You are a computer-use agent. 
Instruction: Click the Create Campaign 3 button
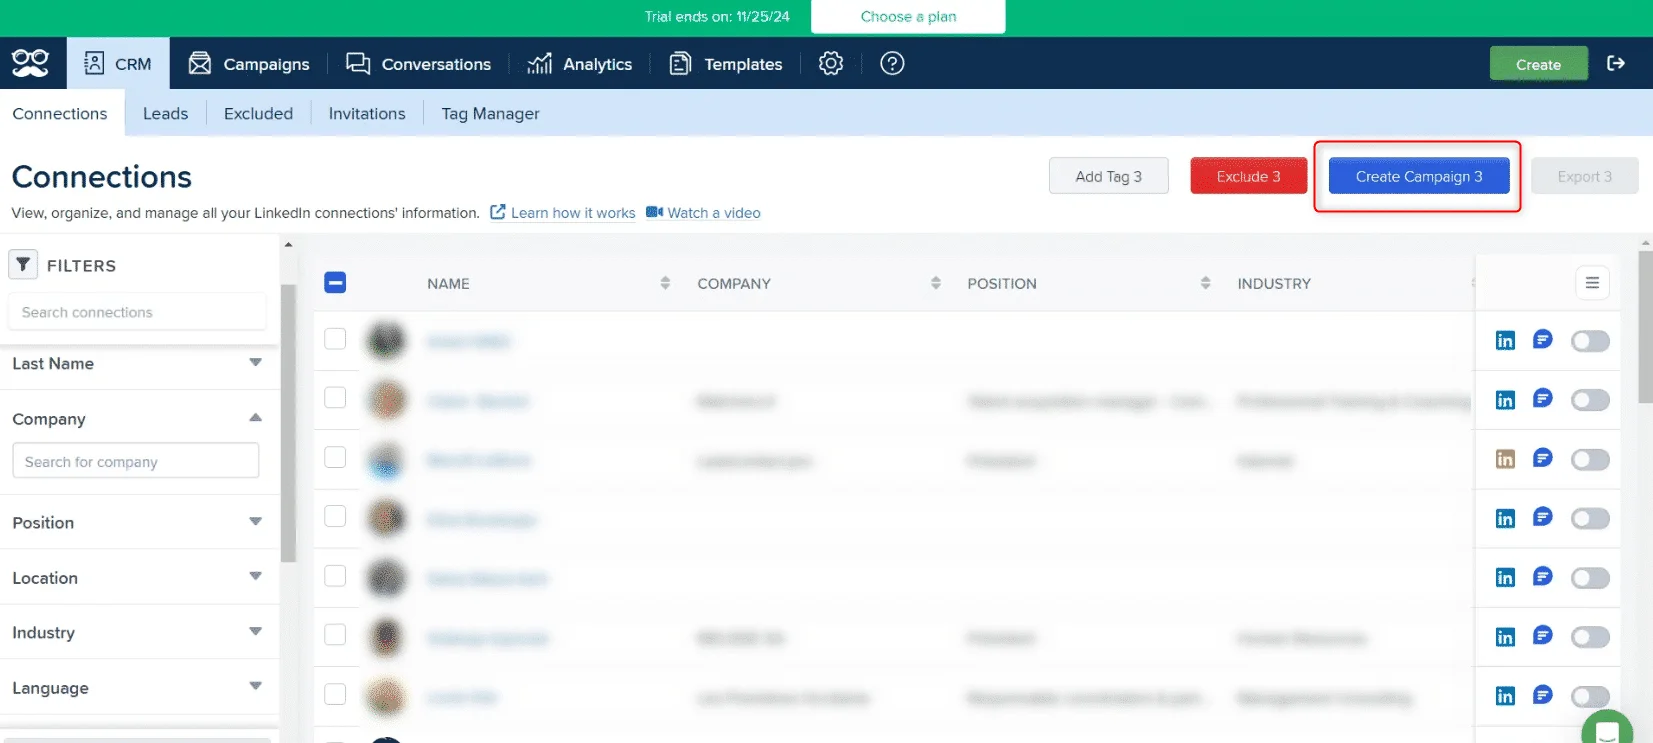coord(1419,176)
